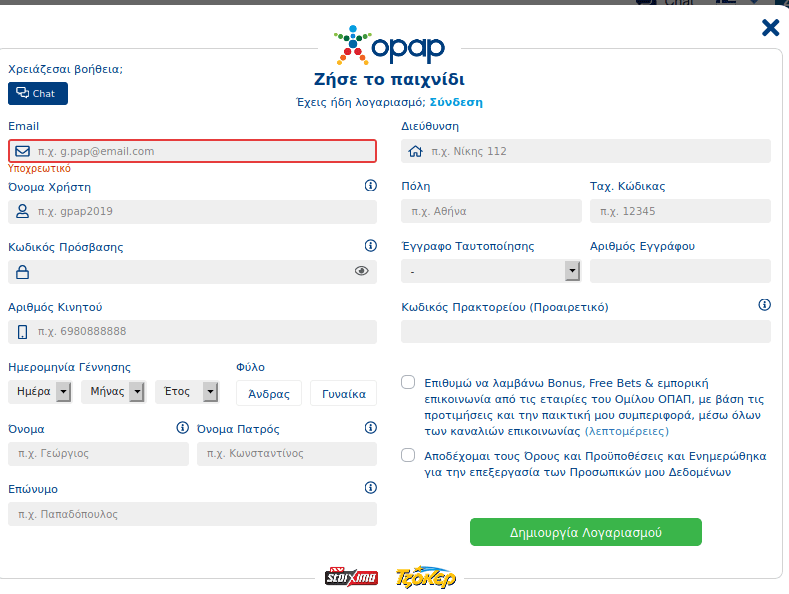Click the Χρειάζεσαι βοήθεια; text
The height and width of the screenshot is (594, 789).
(x=65, y=69)
